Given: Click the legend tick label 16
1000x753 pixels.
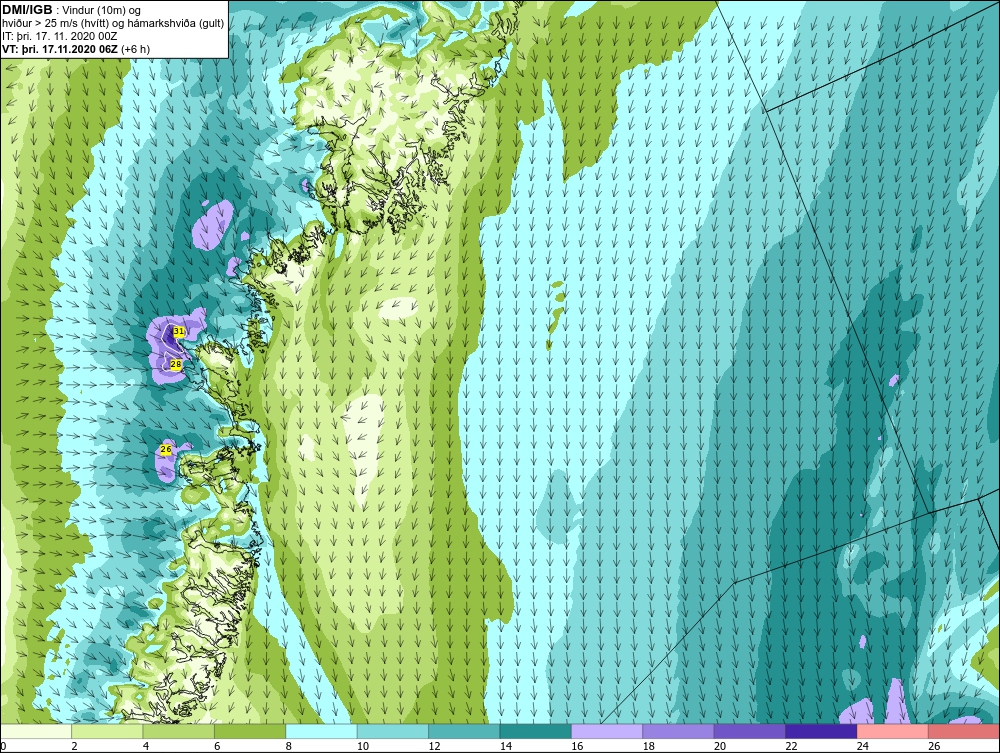Looking at the screenshot, I should [x=577, y=746].
